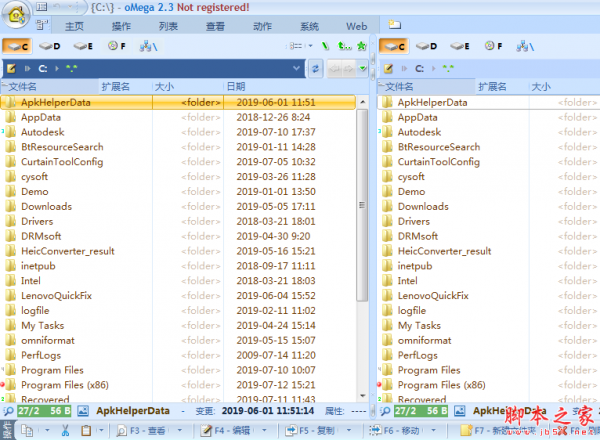Viewport: 600px width, 440px height.
Task: Click the left panel scrollbar down arrow
Action: [x=362, y=395]
